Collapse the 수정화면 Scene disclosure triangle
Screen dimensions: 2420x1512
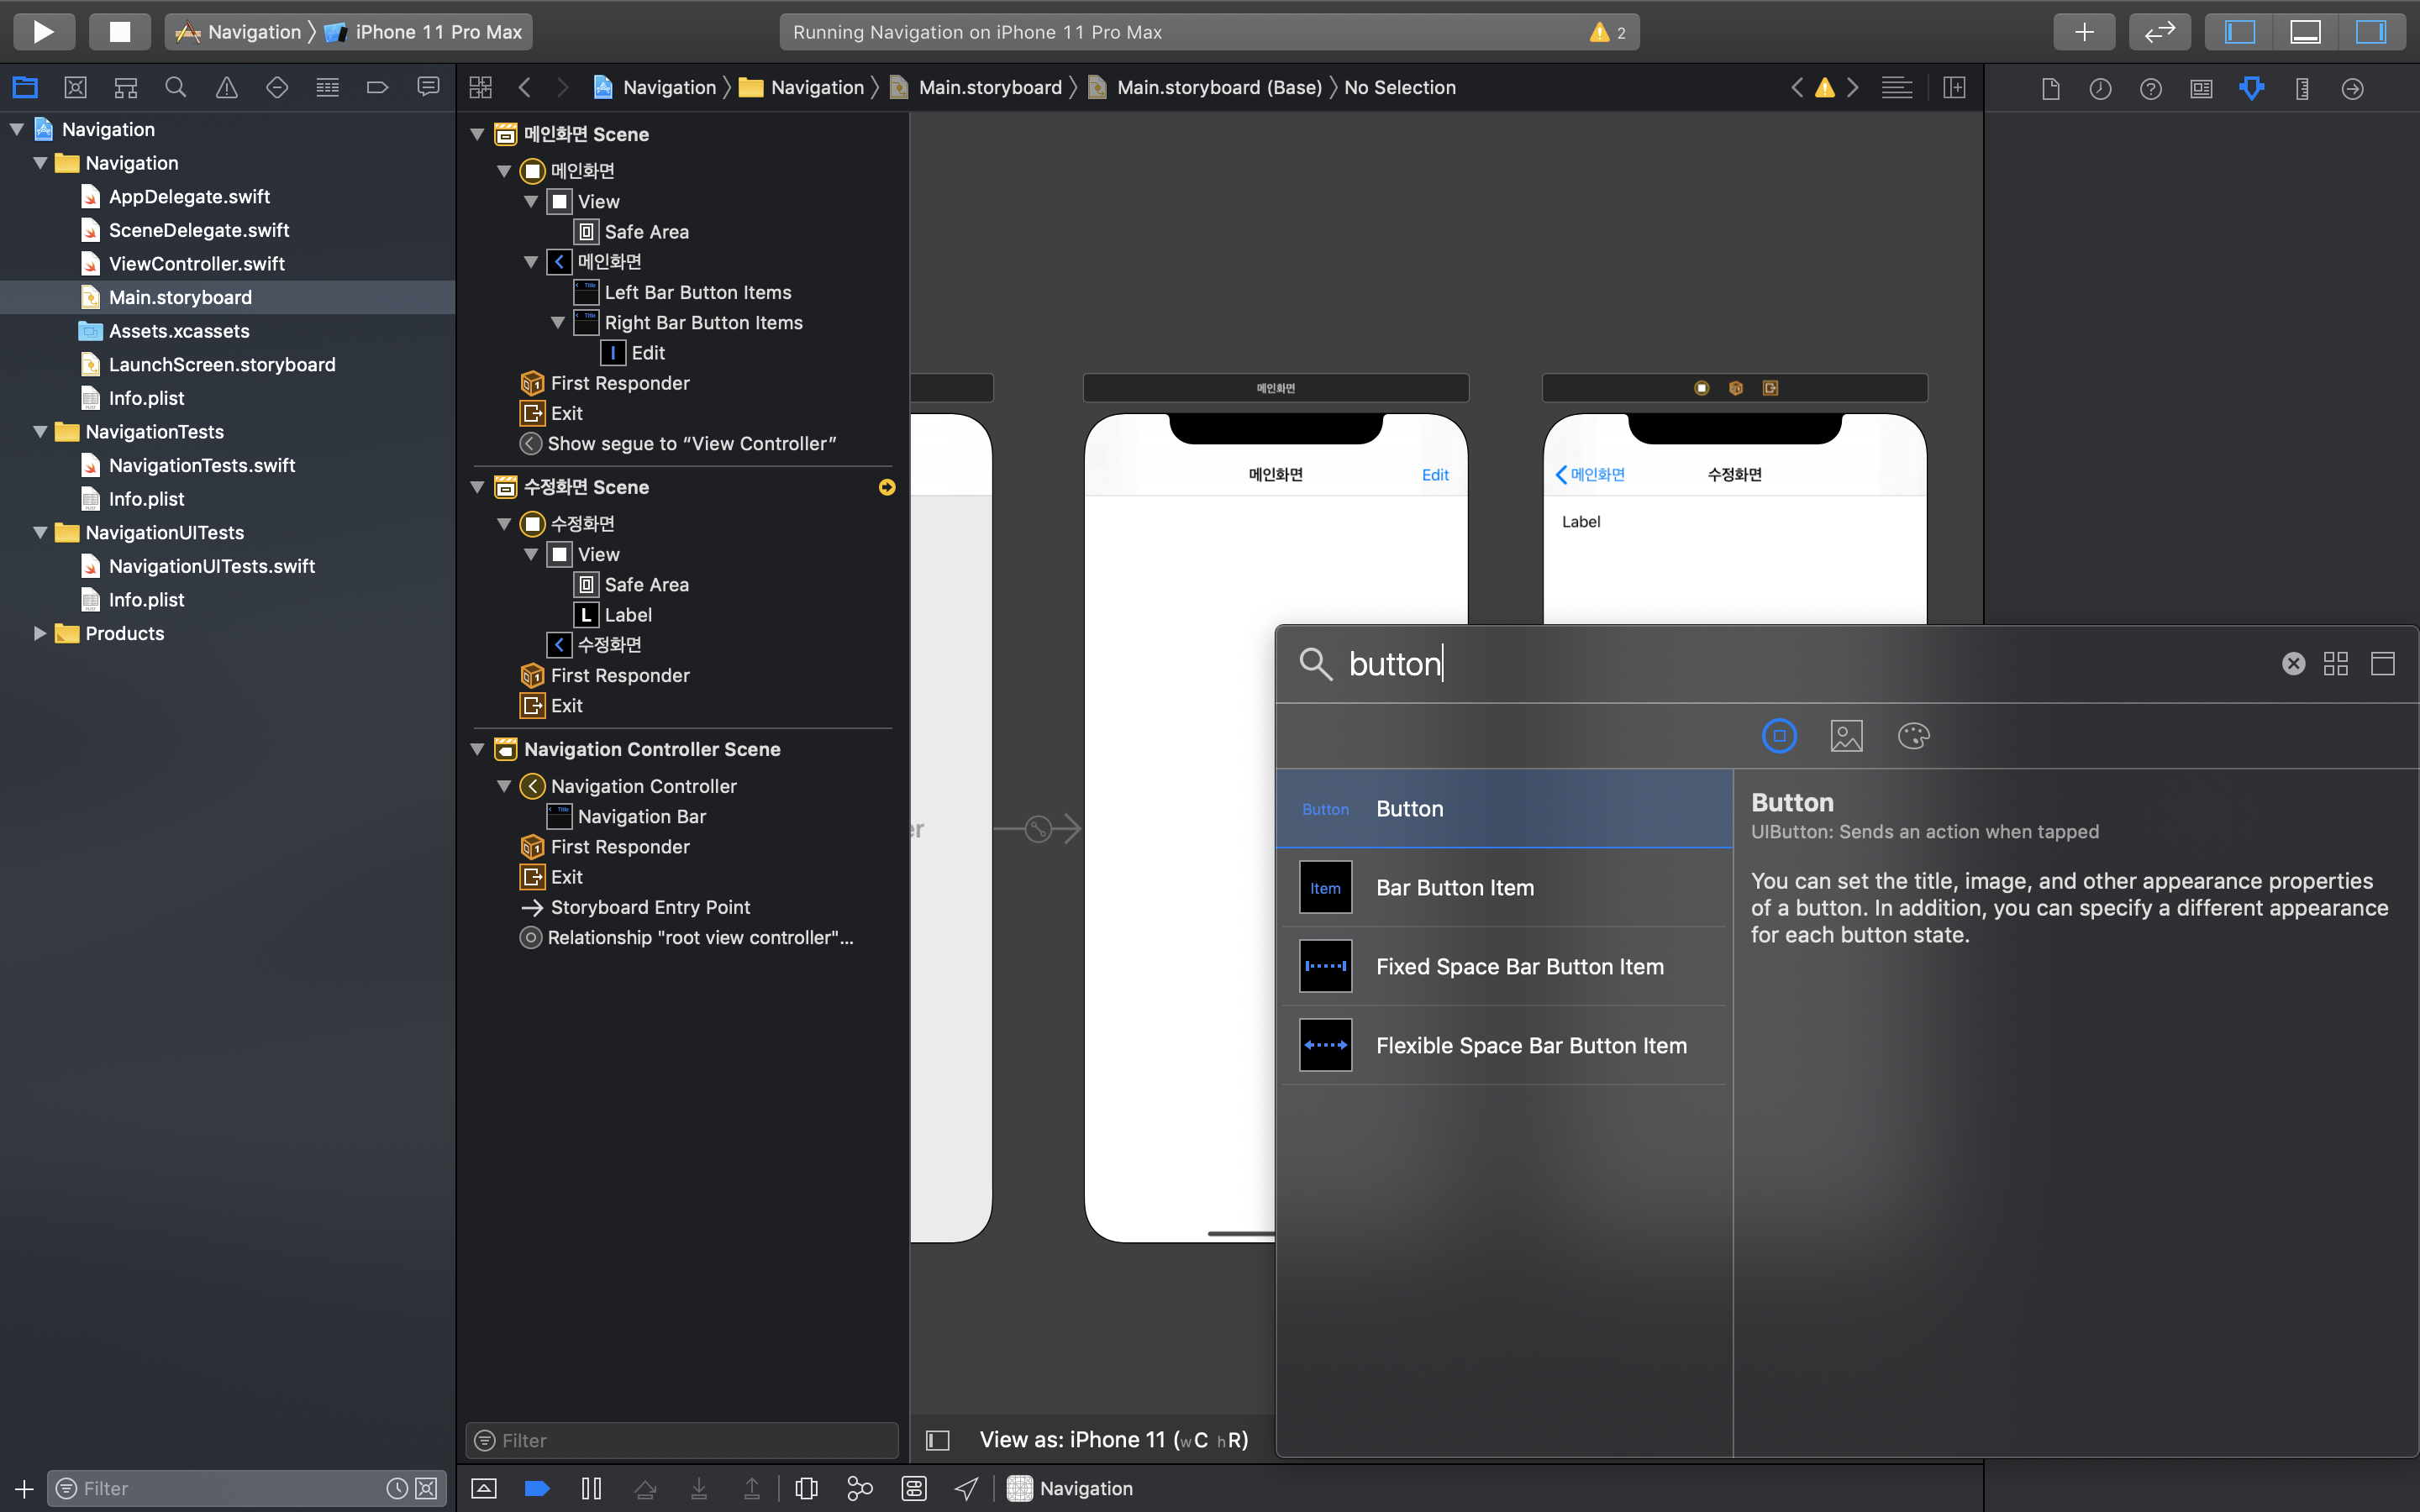pyautogui.click(x=478, y=488)
